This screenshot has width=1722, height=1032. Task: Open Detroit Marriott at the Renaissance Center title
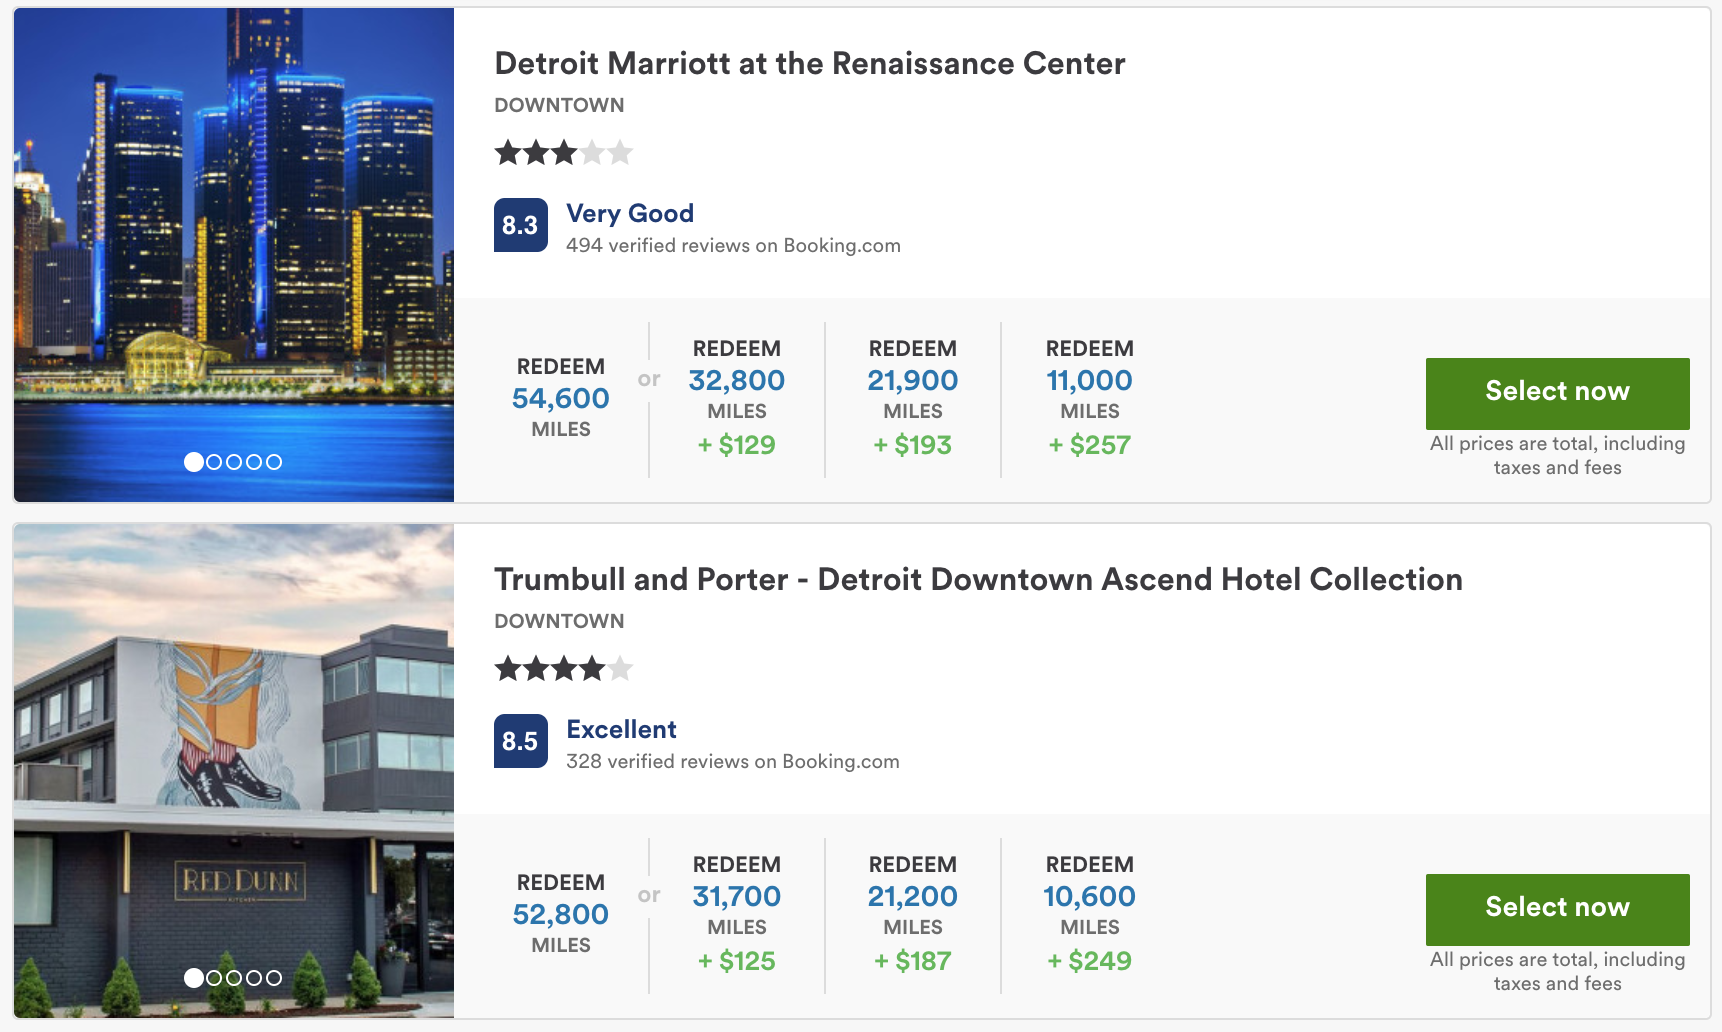pyautogui.click(x=810, y=63)
